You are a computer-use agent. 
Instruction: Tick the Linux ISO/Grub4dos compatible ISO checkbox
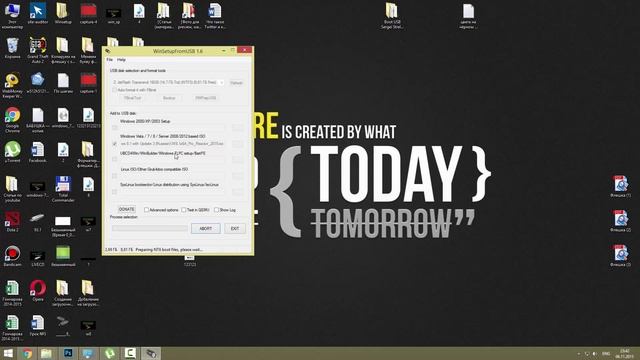coord(115,176)
